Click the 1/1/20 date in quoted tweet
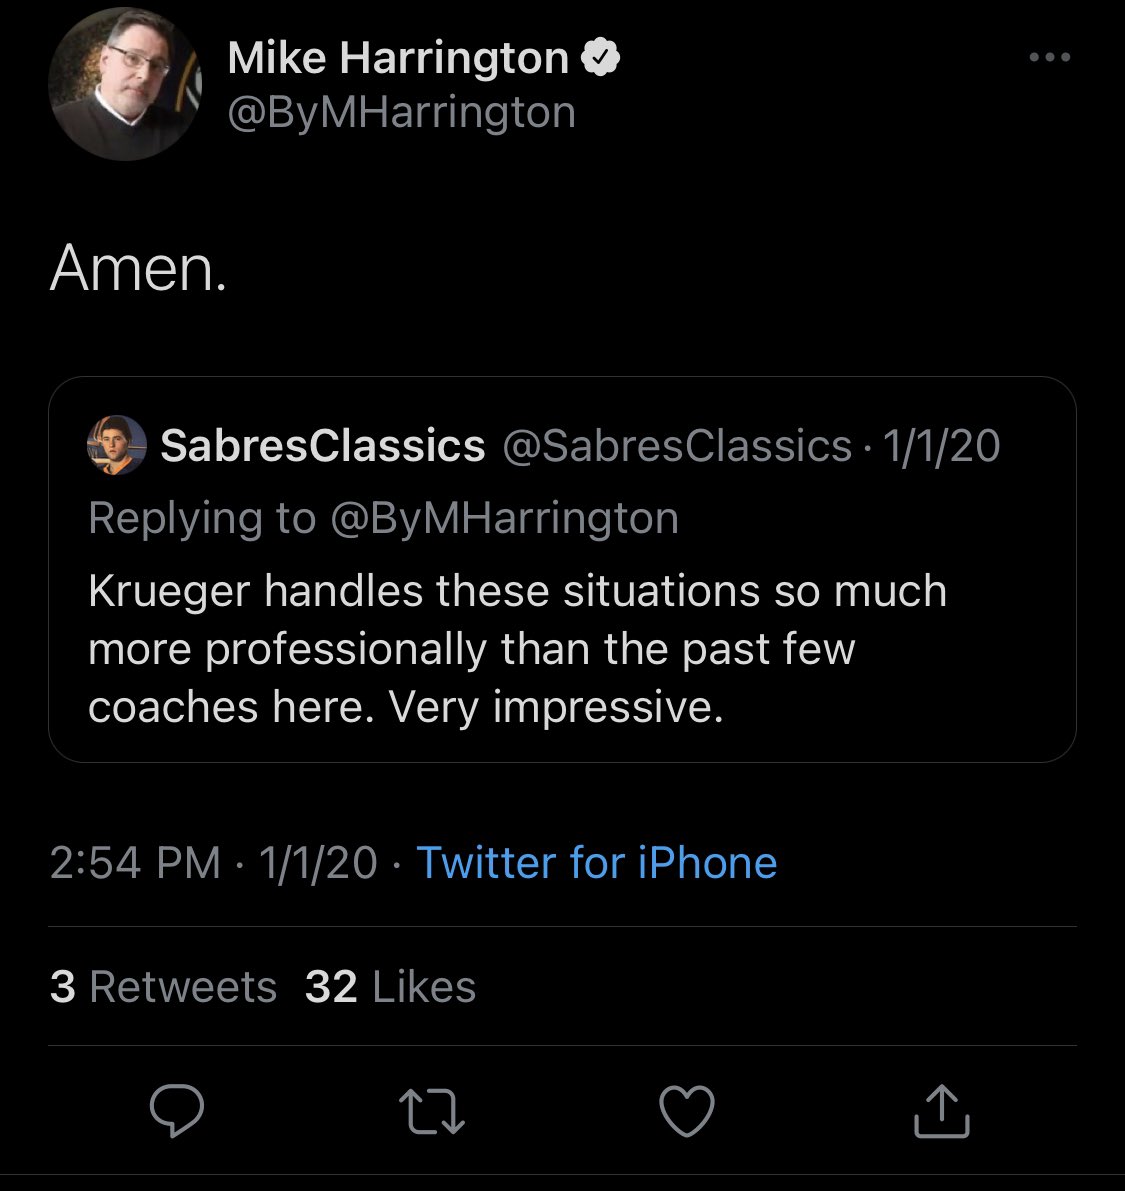 click(x=941, y=445)
